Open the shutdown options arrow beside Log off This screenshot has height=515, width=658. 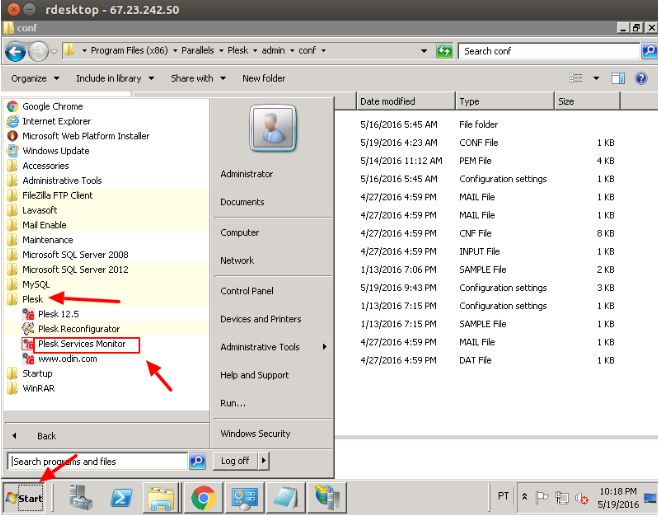(x=264, y=461)
